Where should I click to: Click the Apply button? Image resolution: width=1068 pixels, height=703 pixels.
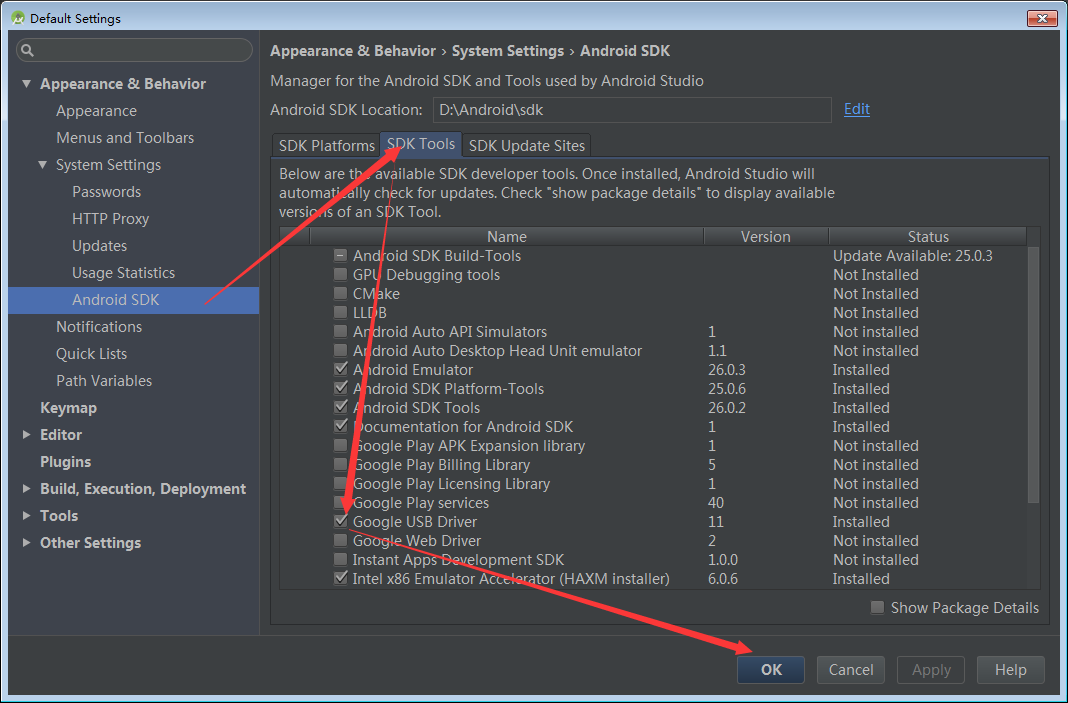[930, 670]
